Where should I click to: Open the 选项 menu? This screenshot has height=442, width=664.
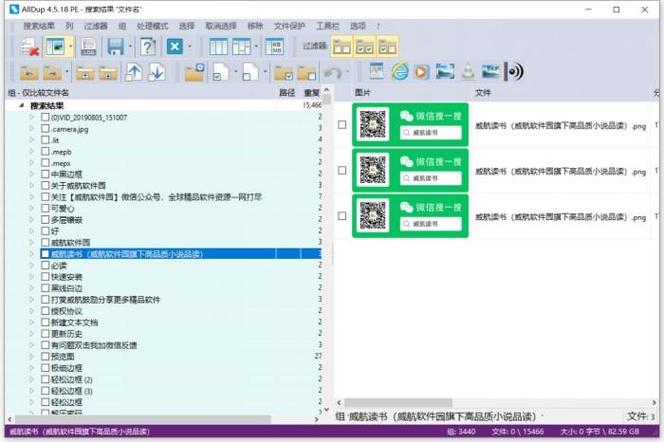click(358, 26)
